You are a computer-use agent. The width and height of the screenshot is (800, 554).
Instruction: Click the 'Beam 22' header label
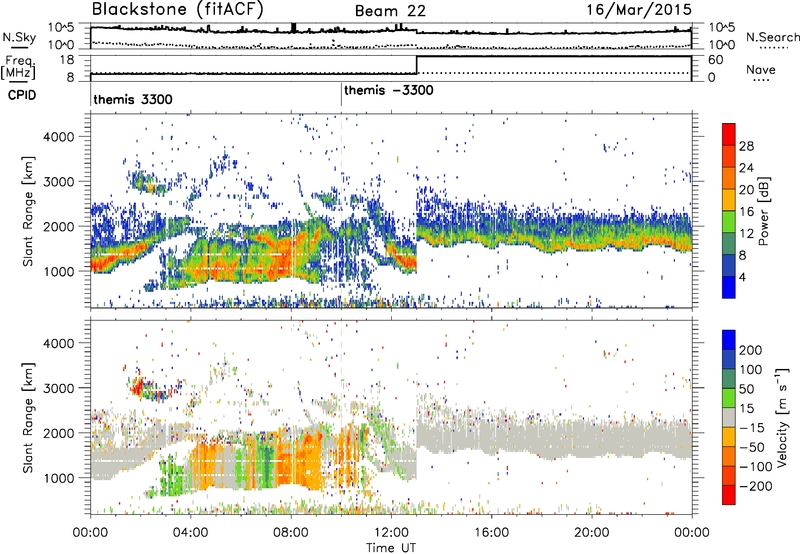[390, 11]
